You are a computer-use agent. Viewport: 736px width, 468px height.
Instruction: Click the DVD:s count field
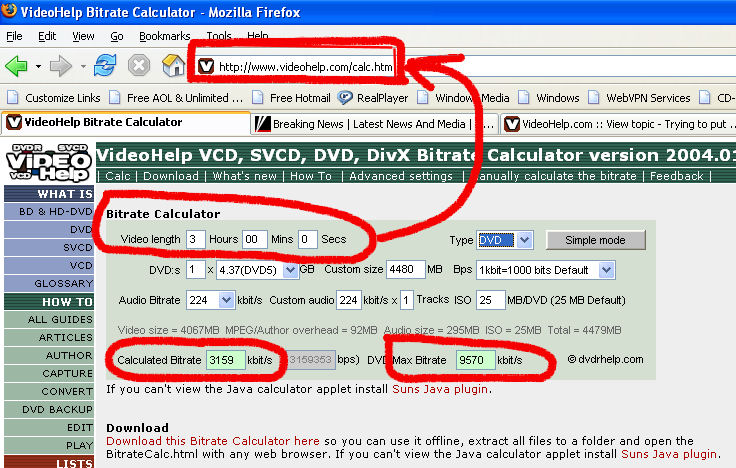coord(195,270)
